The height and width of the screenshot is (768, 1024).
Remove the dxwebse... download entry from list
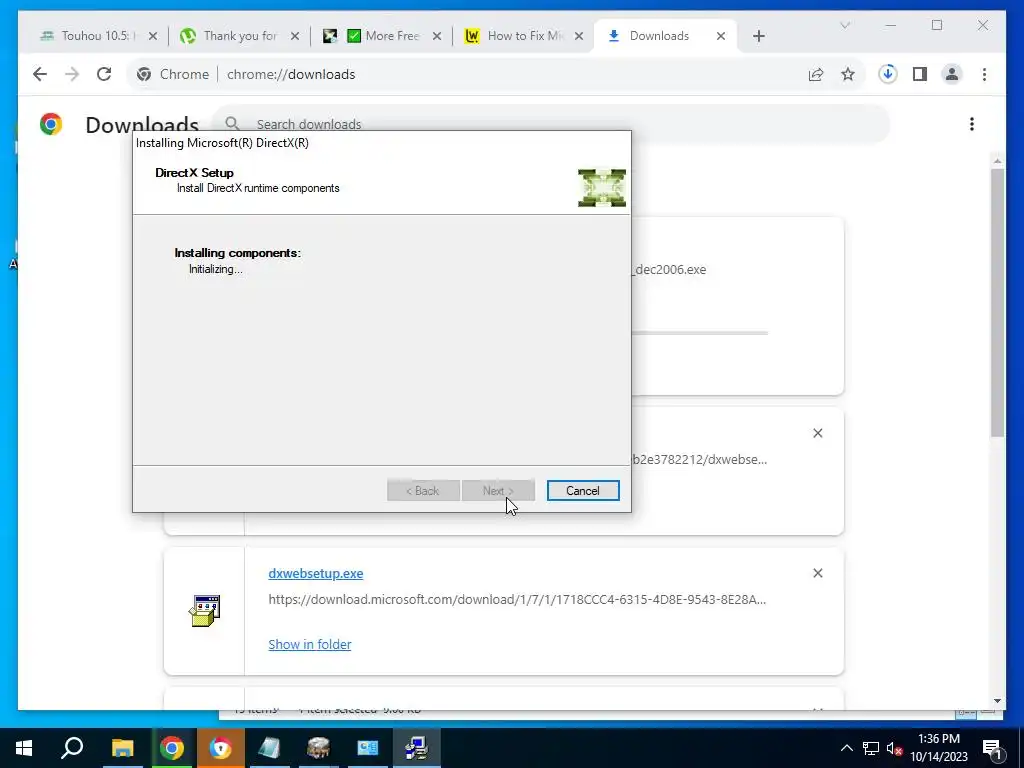(x=818, y=433)
